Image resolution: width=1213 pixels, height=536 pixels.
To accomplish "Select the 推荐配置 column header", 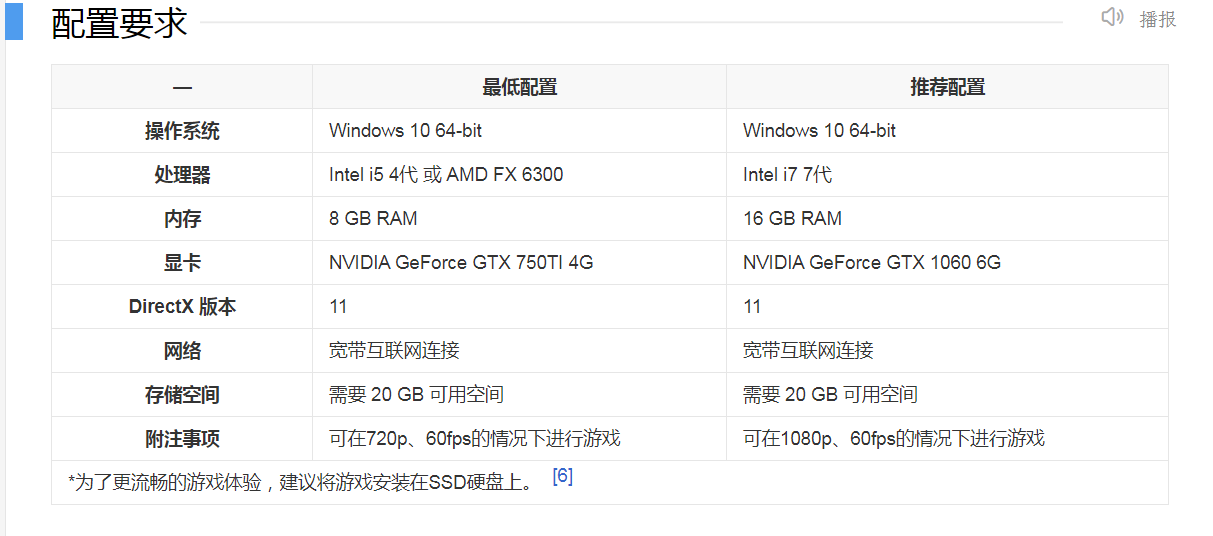I will coord(947,87).
